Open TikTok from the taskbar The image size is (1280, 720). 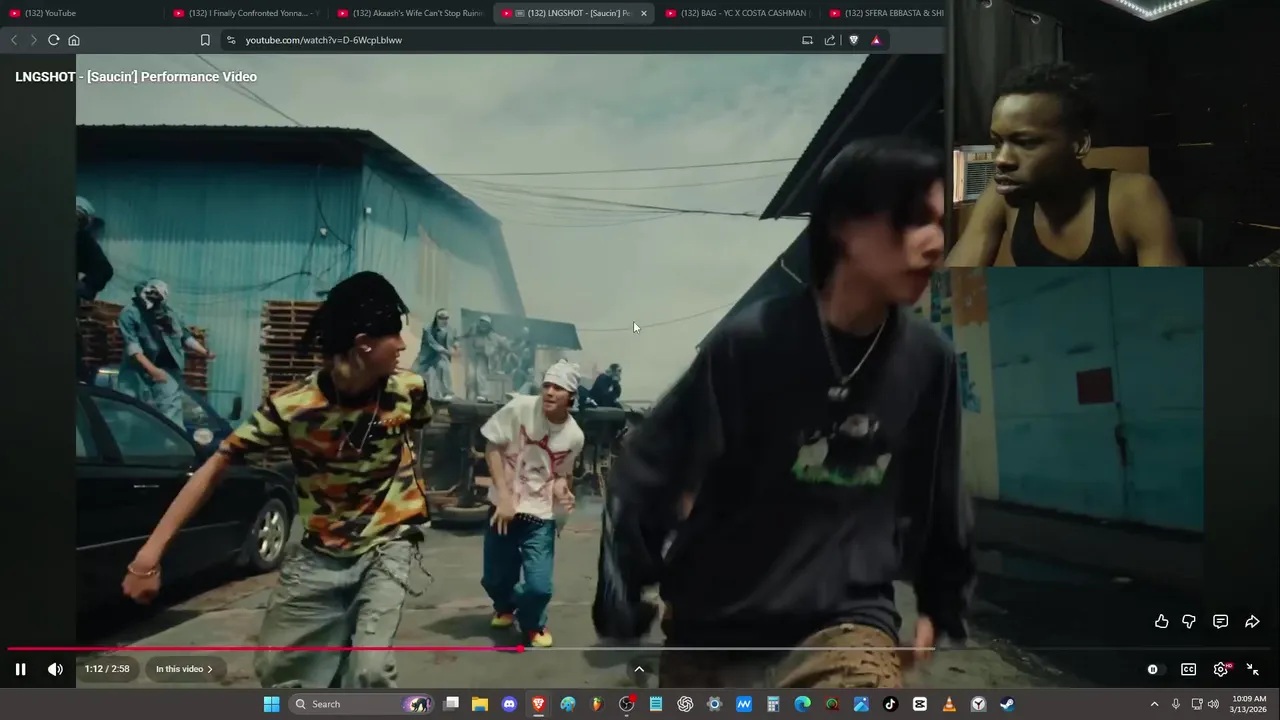tap(890, 704)
